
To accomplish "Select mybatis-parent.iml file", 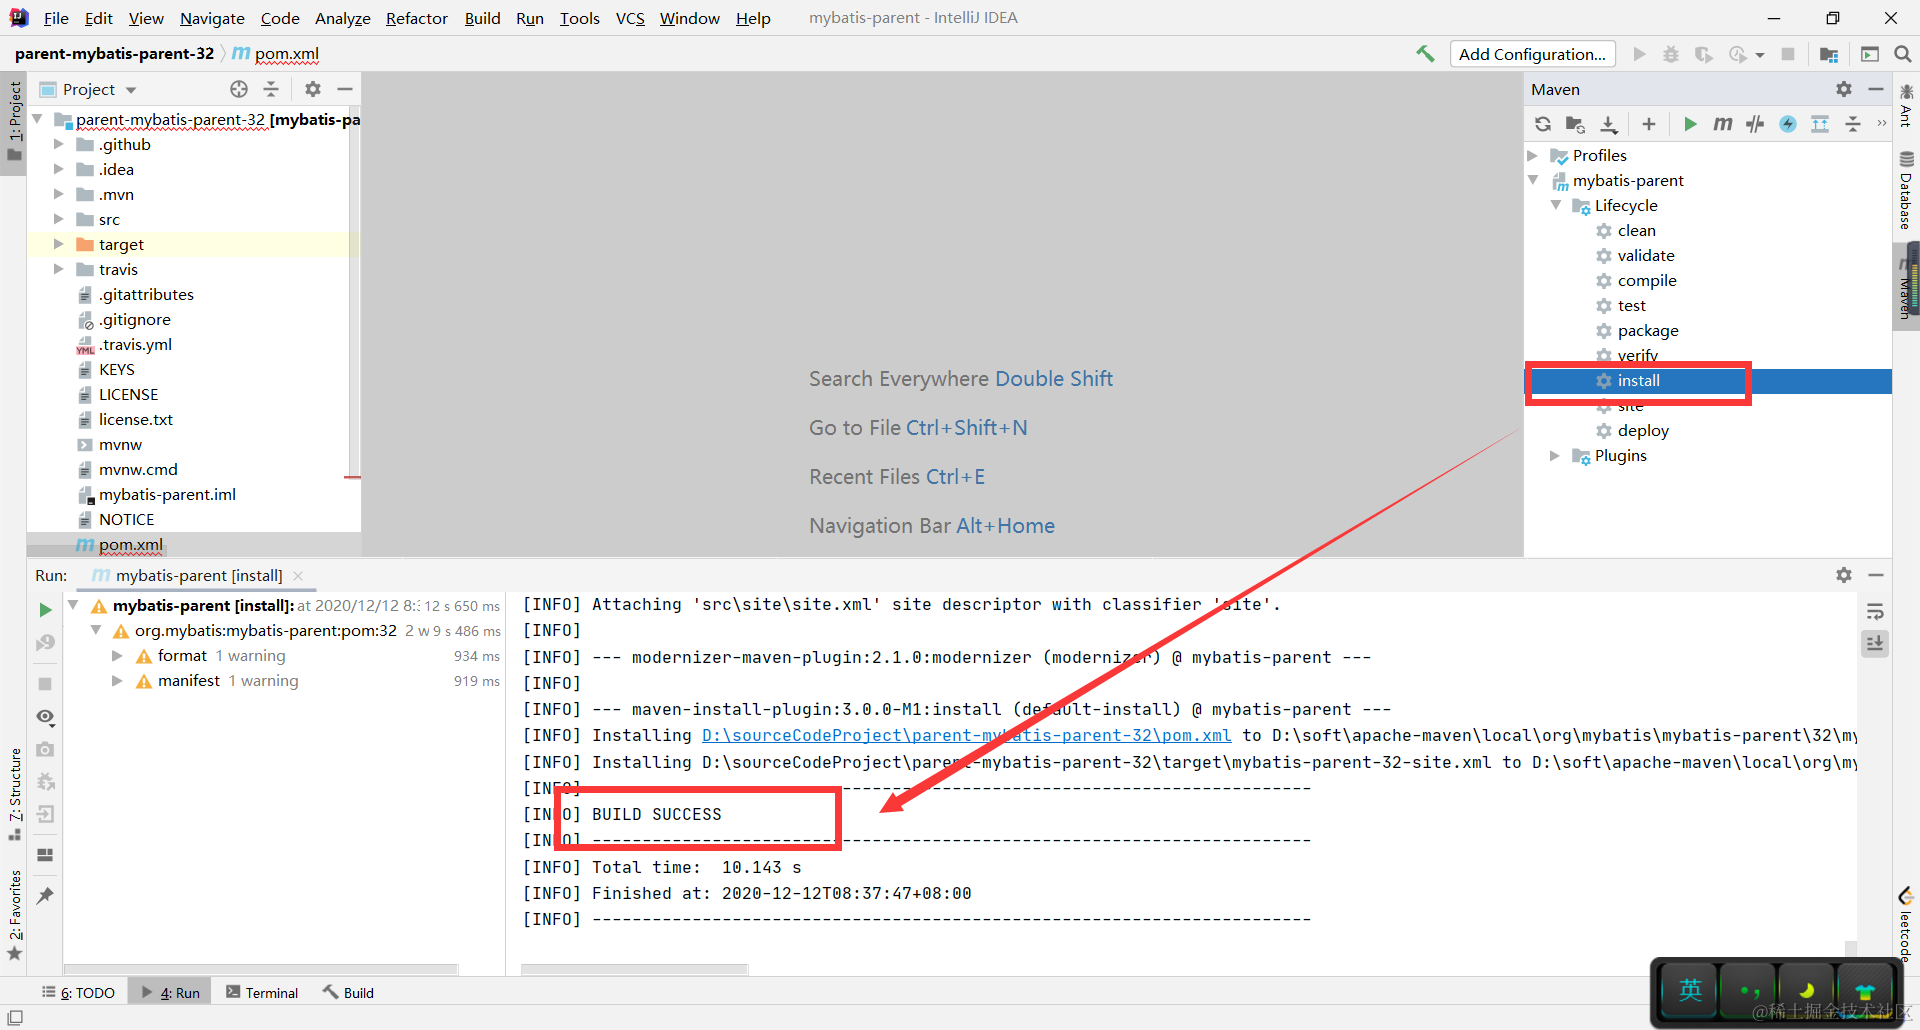I will [167, 495].
